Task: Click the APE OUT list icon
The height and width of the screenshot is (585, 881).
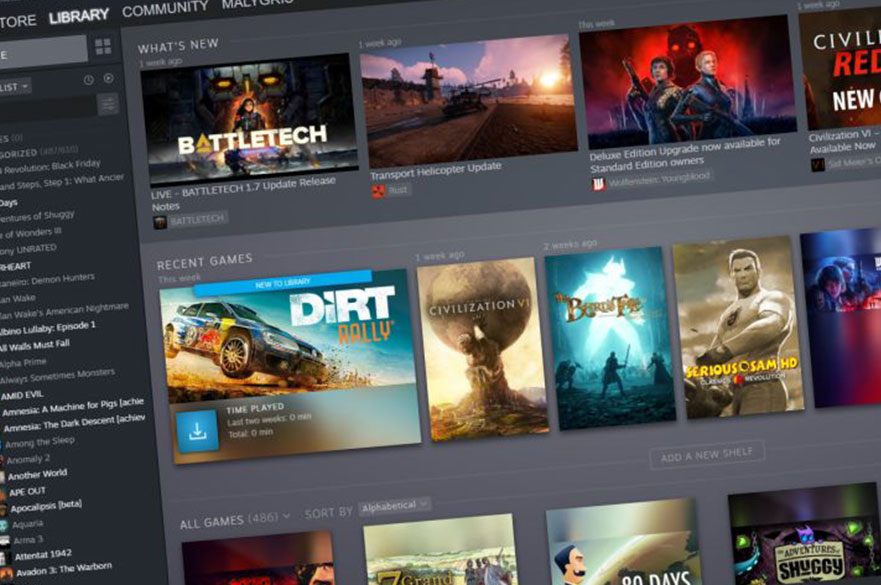Action: click(x=3, y=494)
